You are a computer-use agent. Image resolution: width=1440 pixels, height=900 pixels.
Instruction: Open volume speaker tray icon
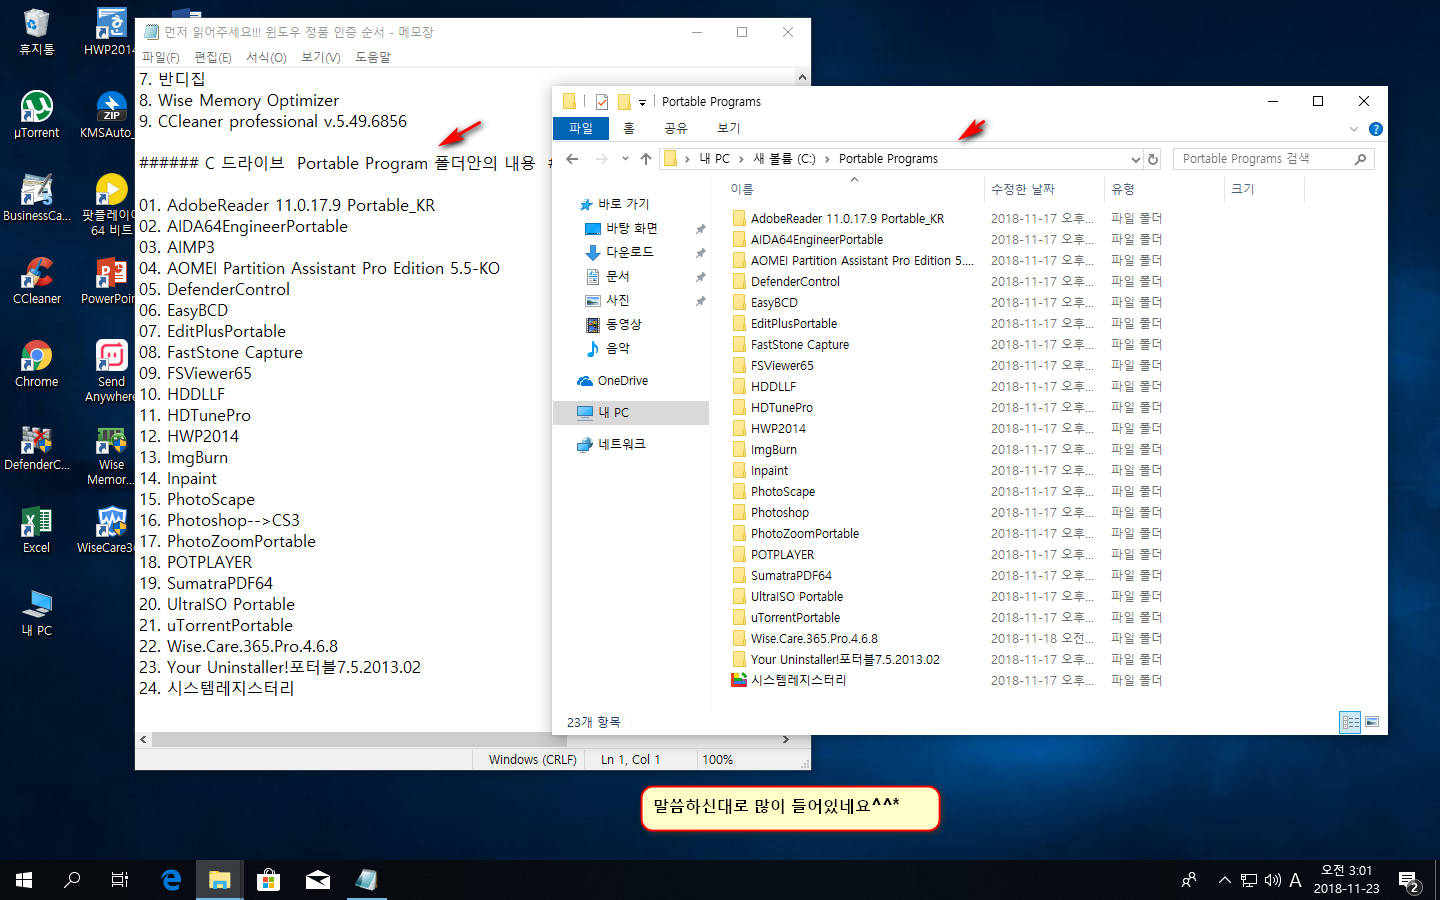[1272, 880]
